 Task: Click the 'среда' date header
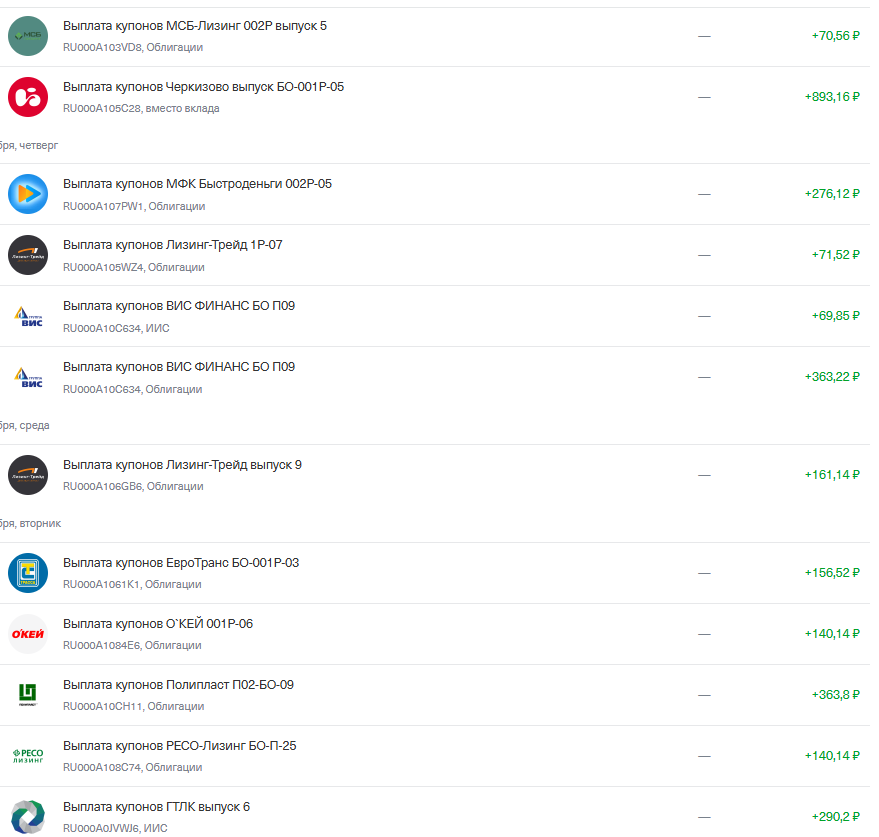(25, 426)
